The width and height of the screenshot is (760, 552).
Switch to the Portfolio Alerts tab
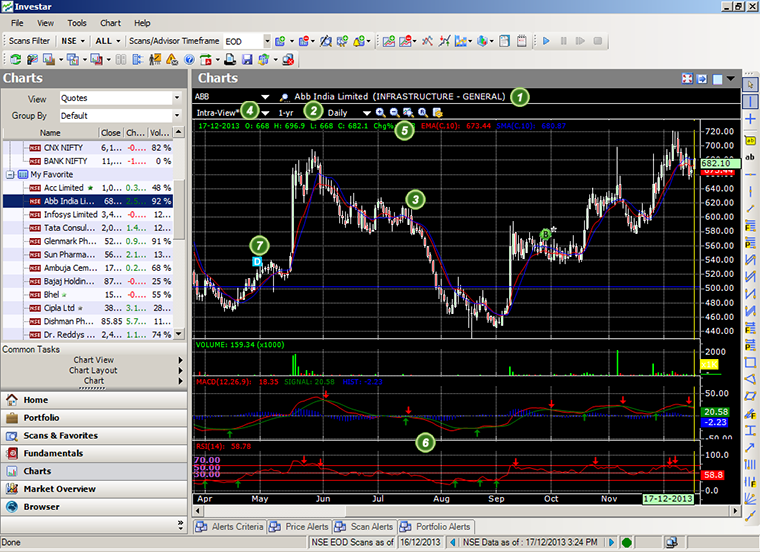pos(436,527)
